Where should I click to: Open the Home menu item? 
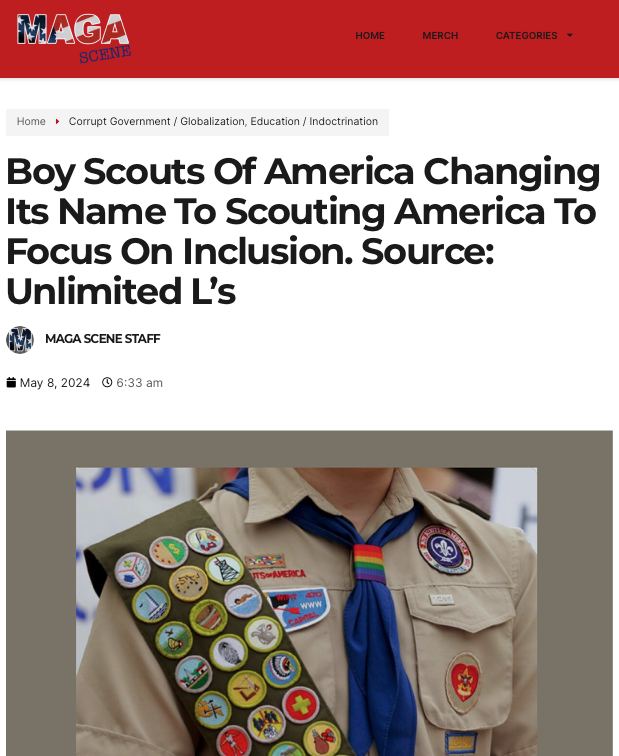(x=370, y=36)
